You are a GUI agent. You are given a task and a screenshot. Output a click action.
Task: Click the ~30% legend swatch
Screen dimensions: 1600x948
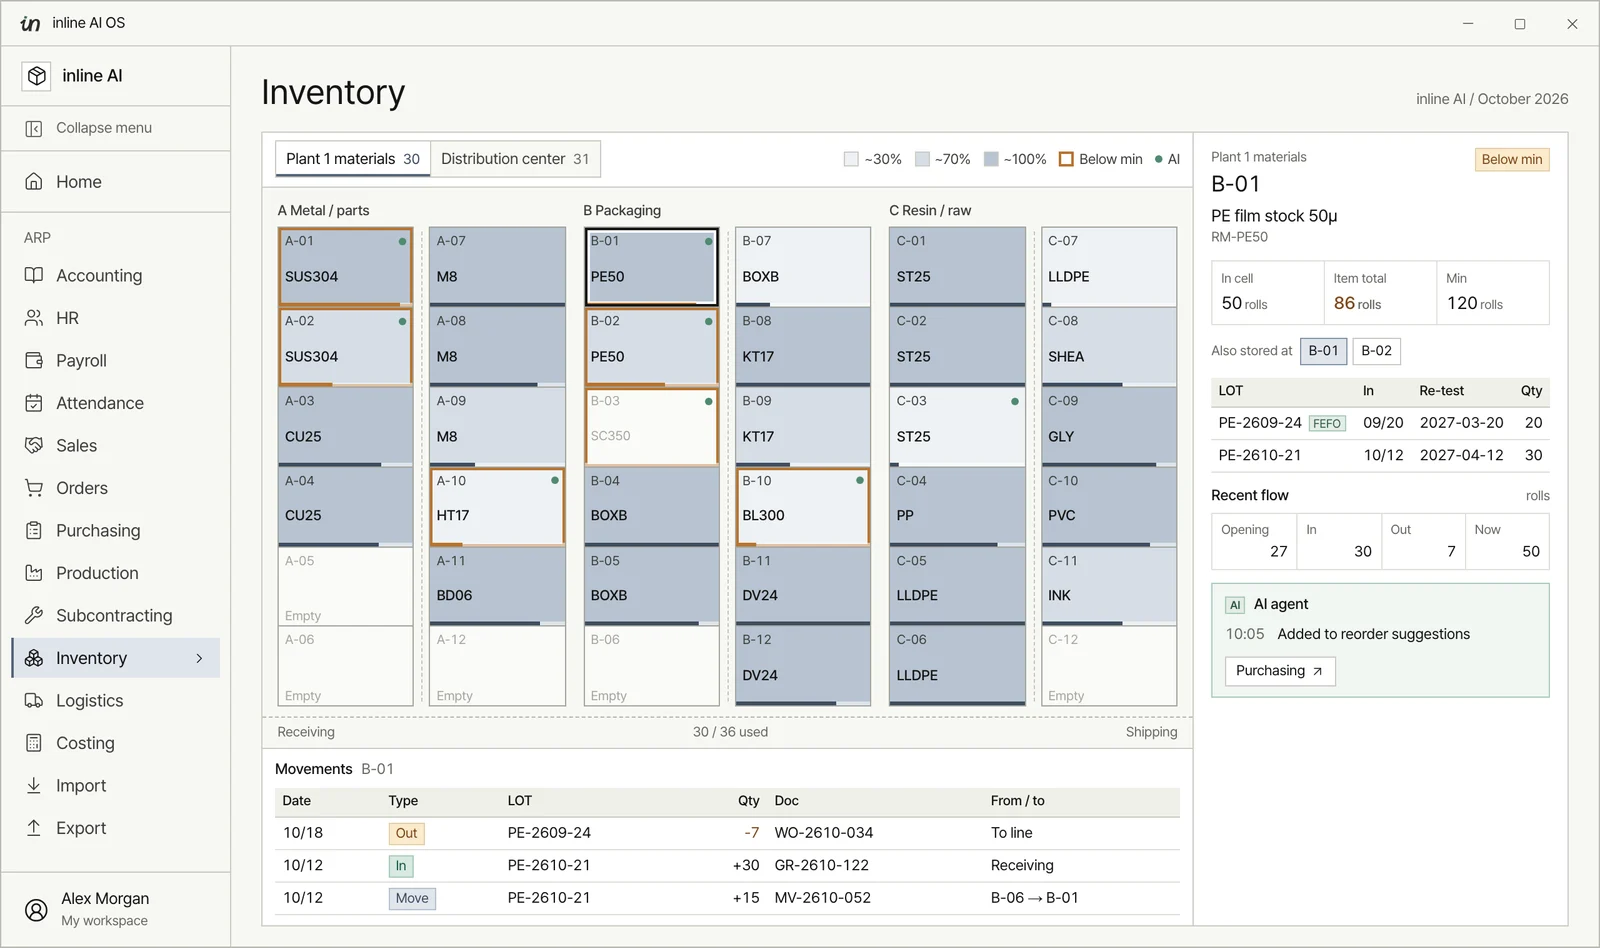(851, 159)
